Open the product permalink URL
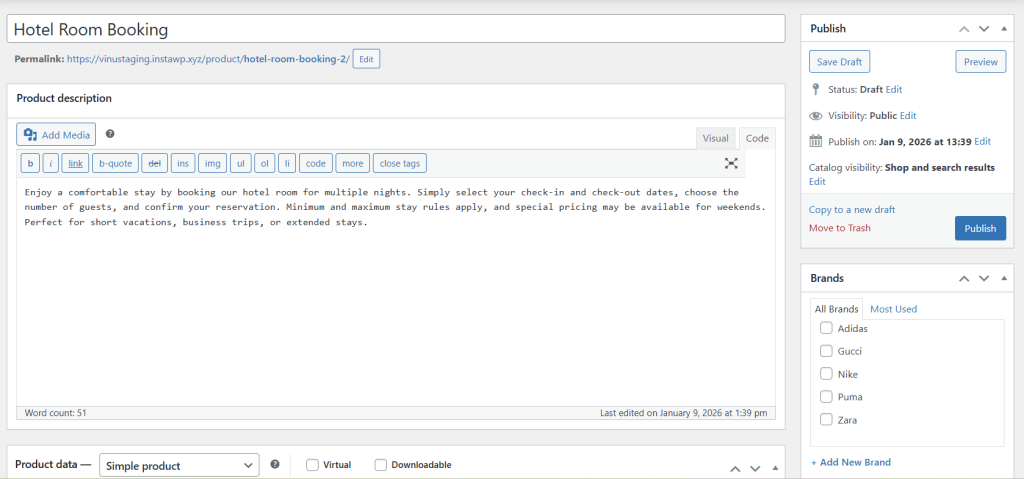 click(208, 59)
